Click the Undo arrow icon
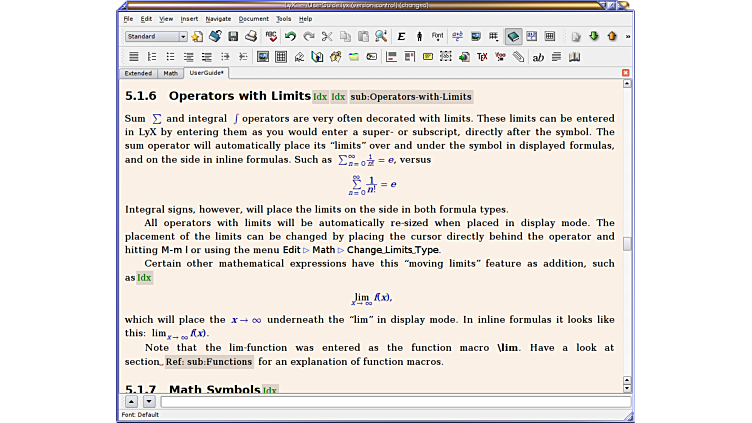The width and height of the screenshot is (752, 423). (x=290, y=36)
